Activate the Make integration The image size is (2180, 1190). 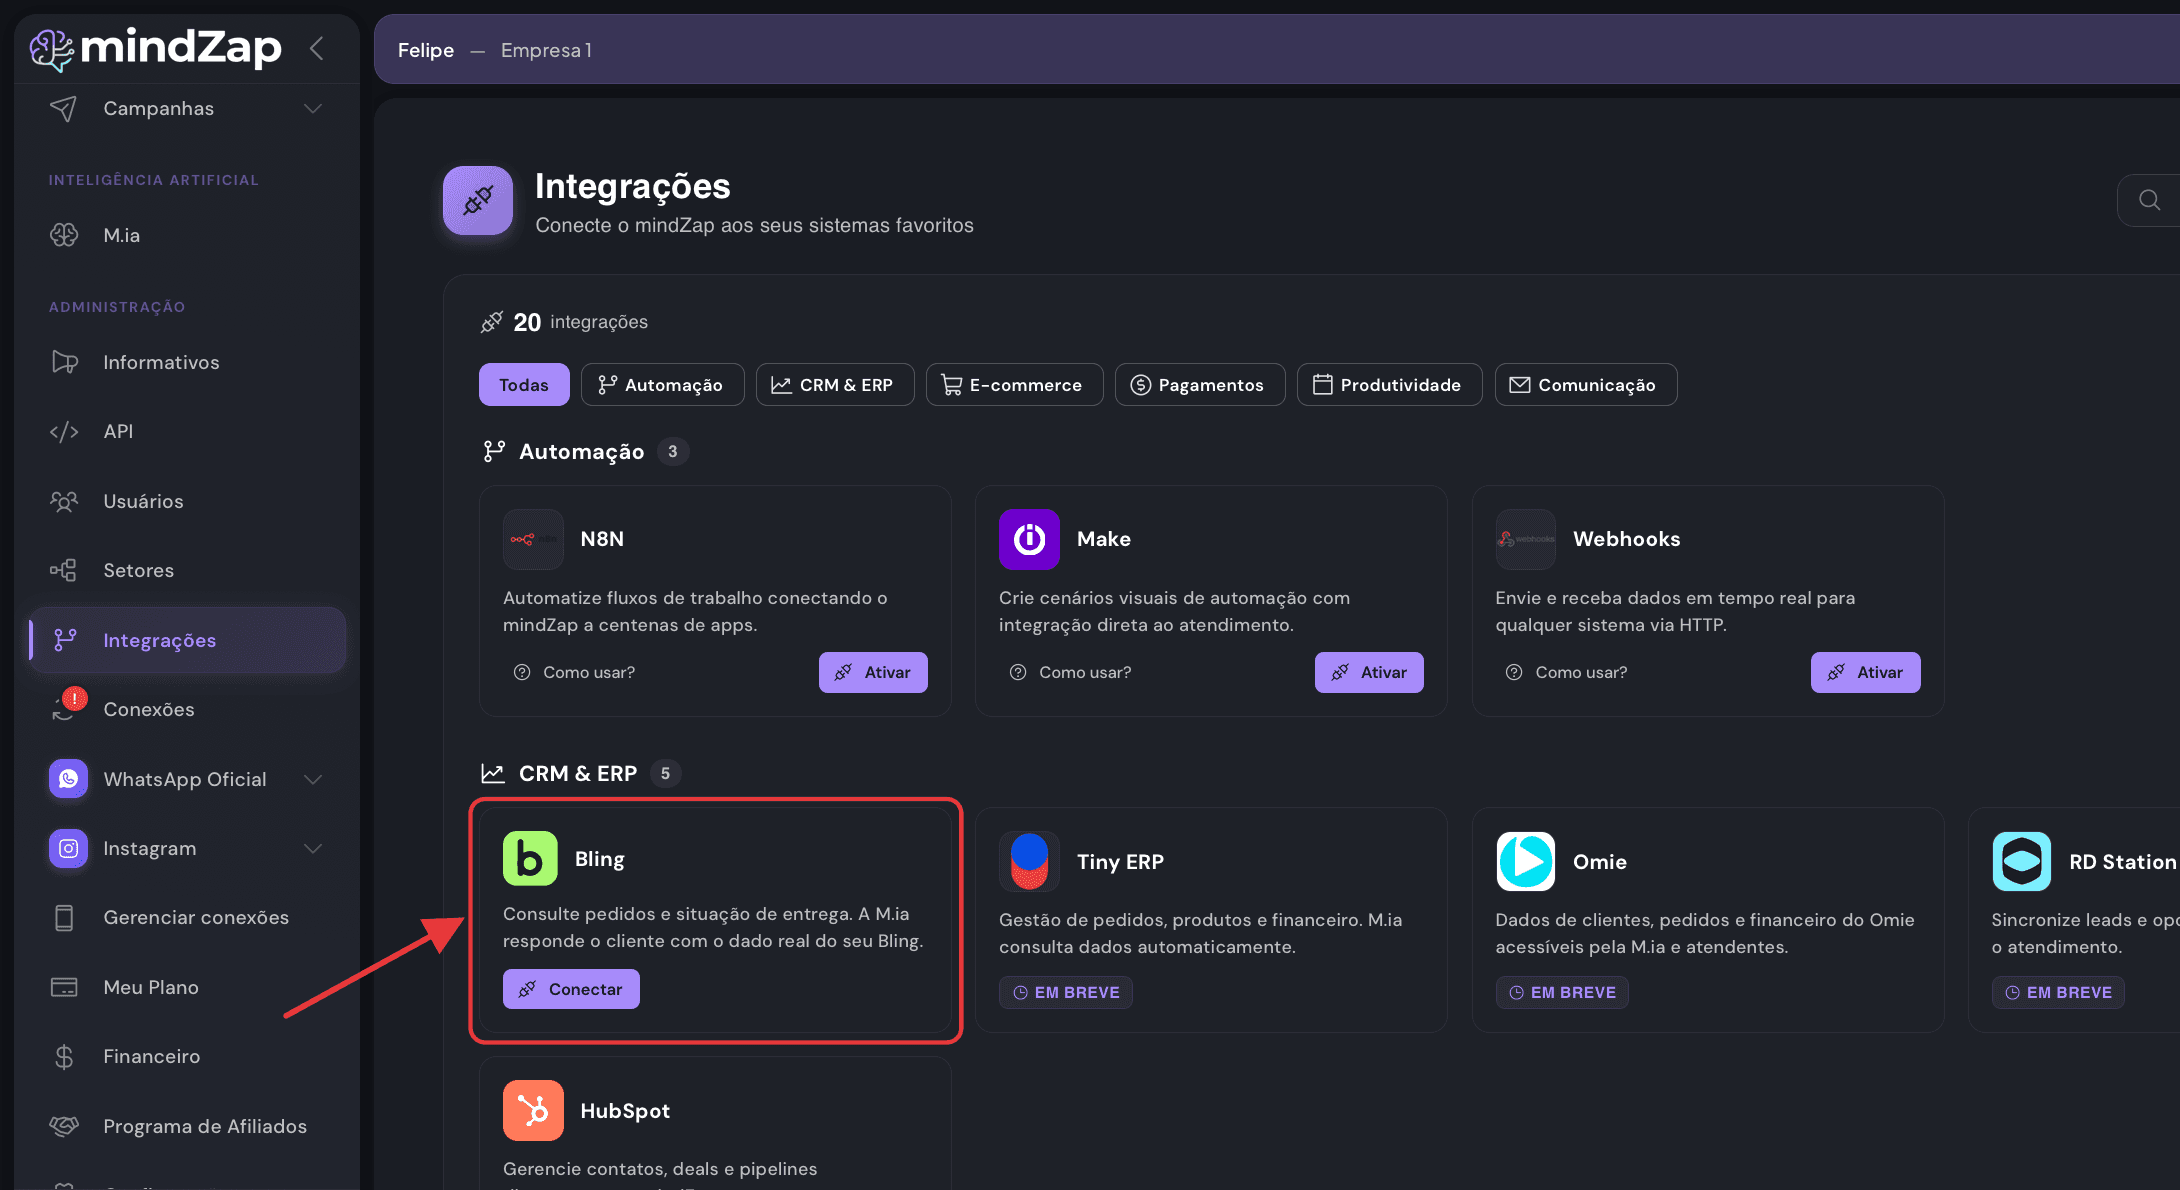click(x=1369, y=672)
